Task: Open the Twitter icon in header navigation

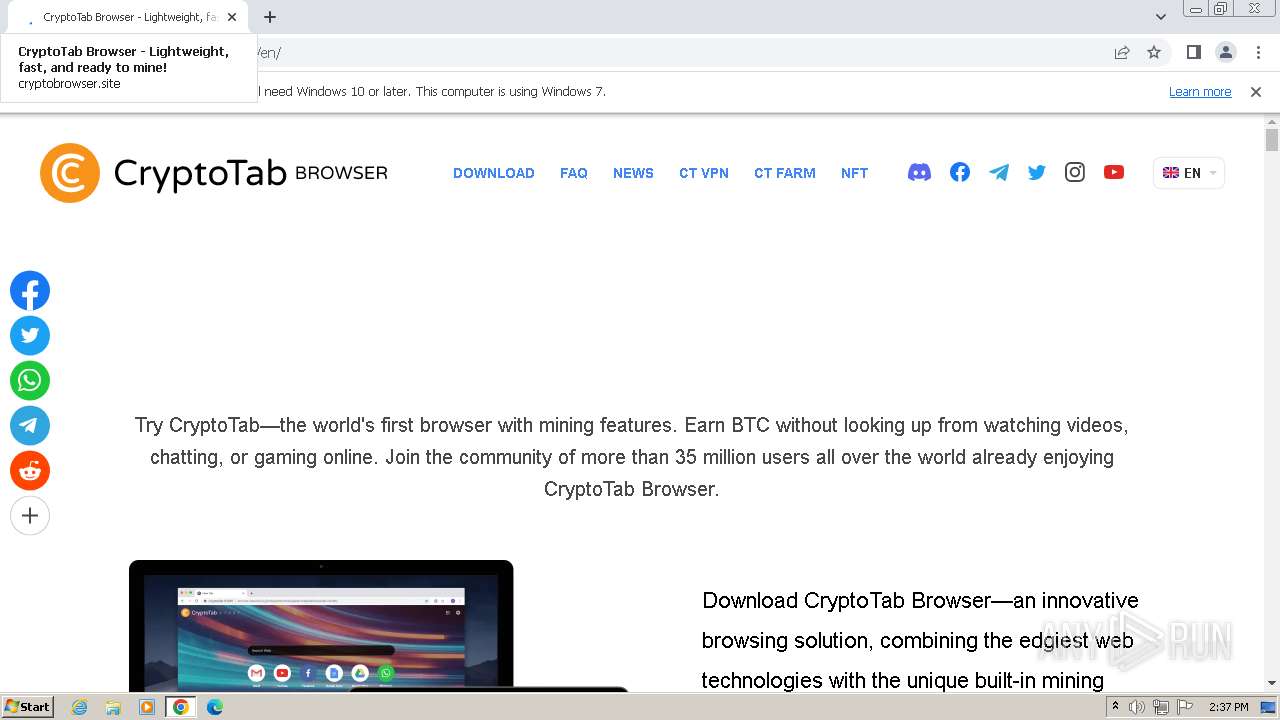Action: pos(1037,173)
